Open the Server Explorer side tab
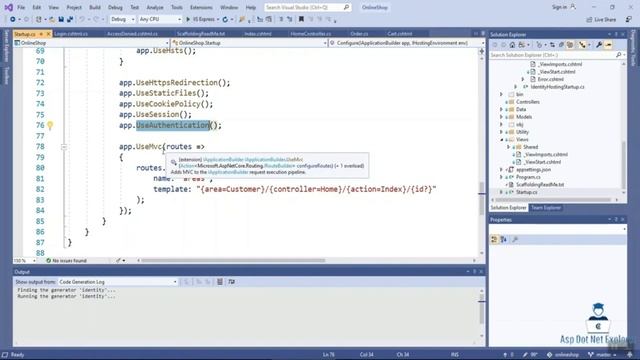 (x=6, y=45)
